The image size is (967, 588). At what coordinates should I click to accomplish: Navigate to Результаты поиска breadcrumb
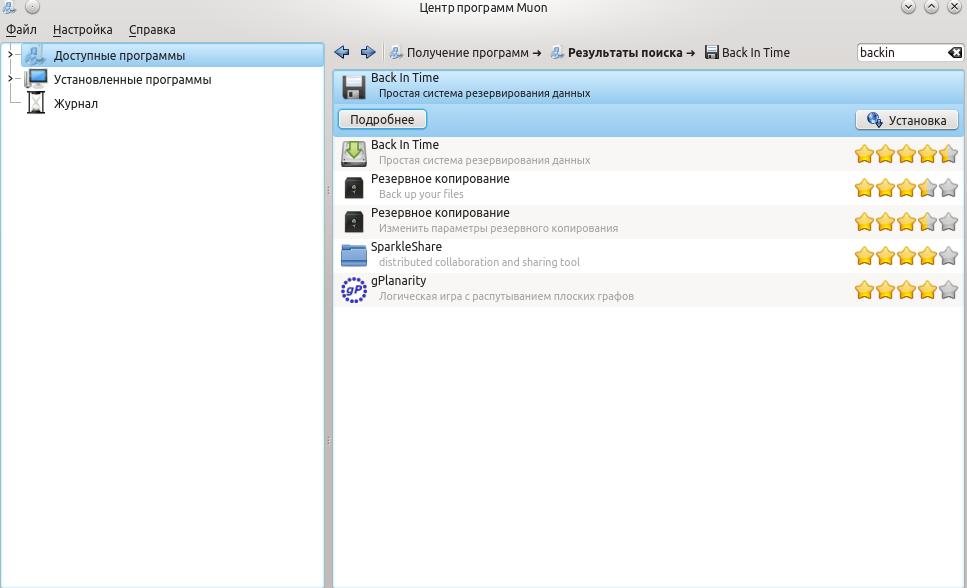(623, 52)
